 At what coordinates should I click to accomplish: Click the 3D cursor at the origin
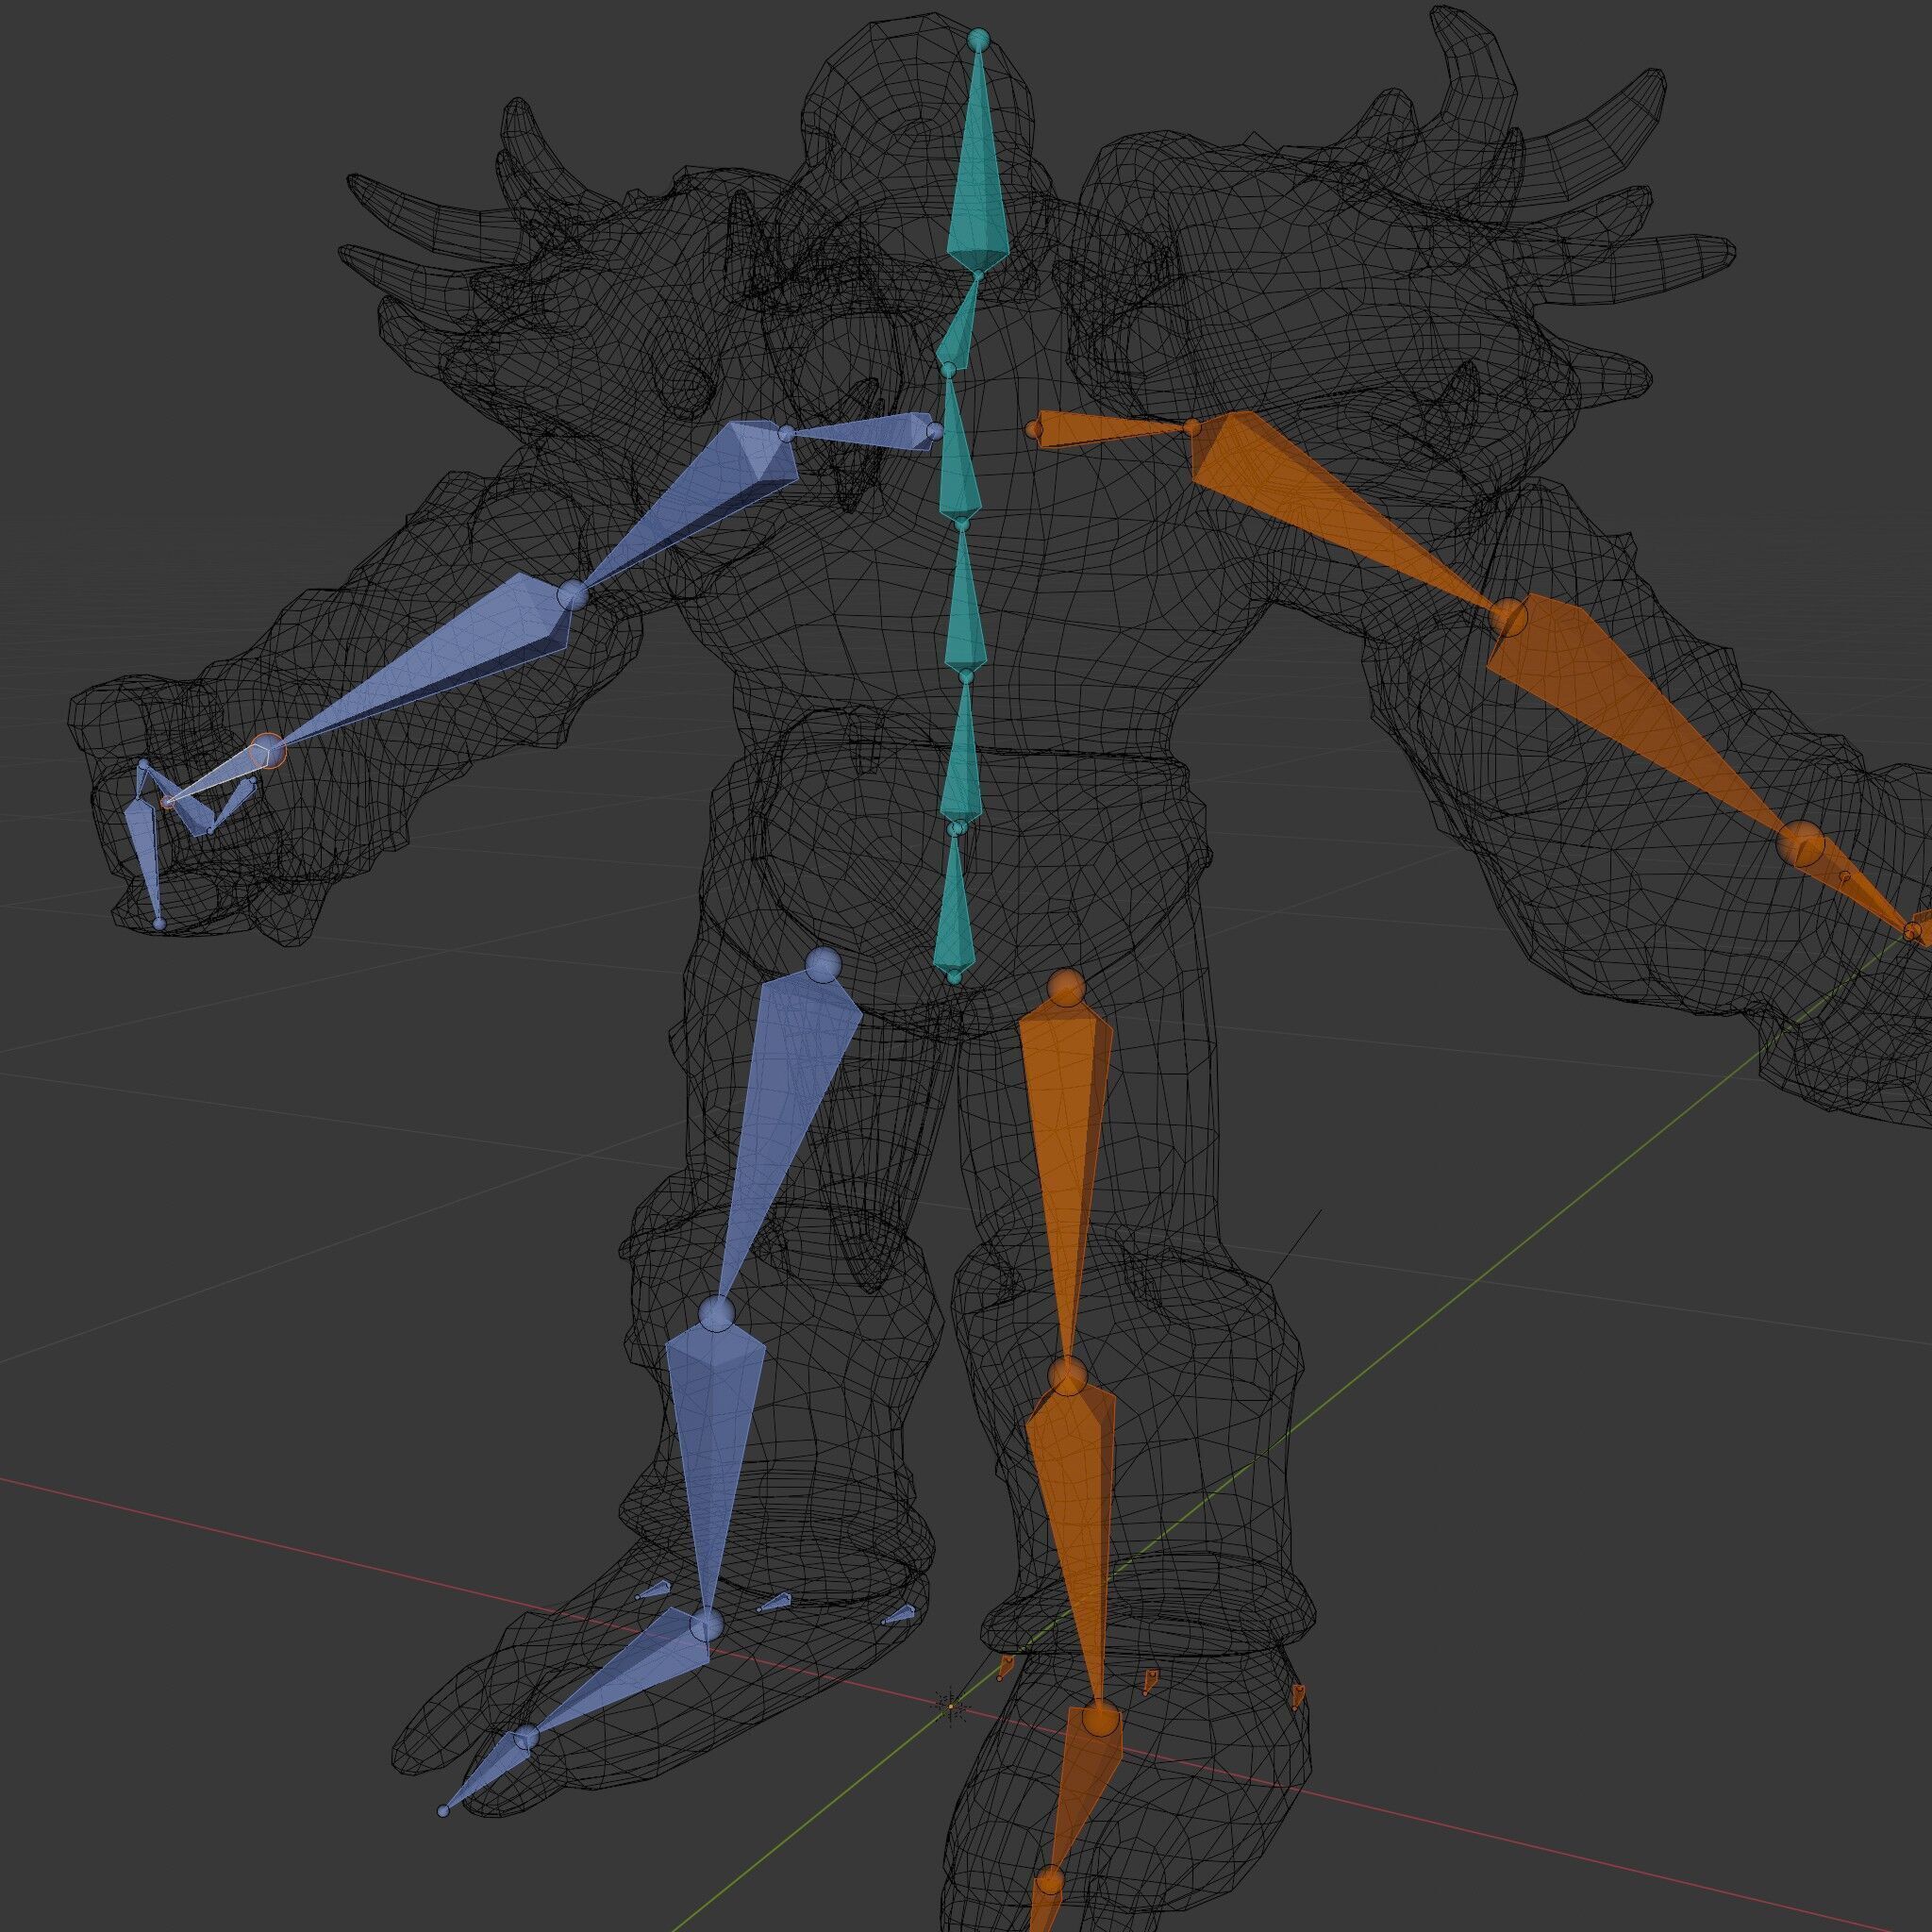pos(951,1705)
